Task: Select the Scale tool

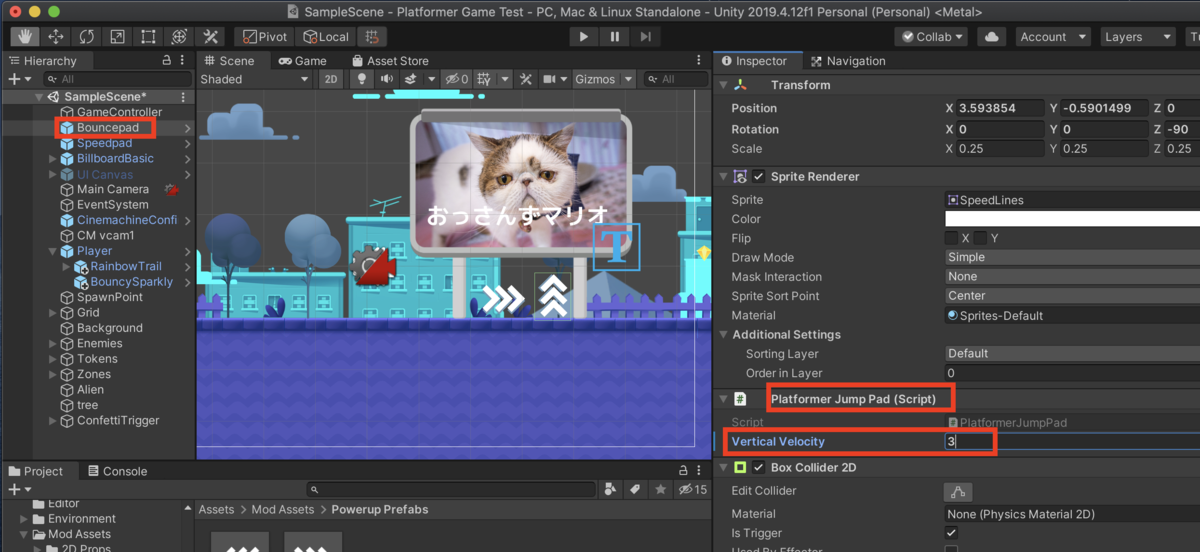Action: (x=118, y=37)
